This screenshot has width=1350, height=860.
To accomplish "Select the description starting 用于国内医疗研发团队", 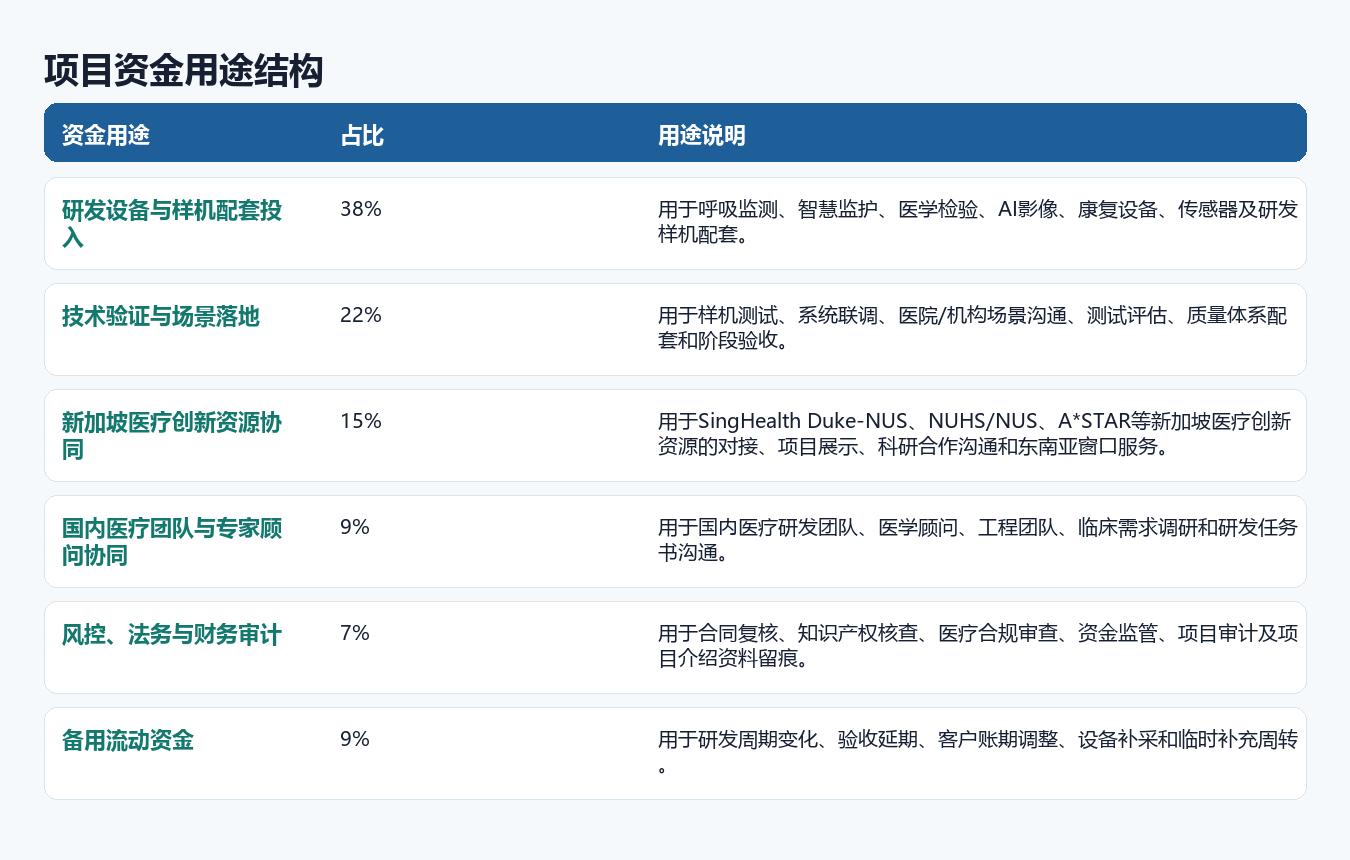I will 978,540.
